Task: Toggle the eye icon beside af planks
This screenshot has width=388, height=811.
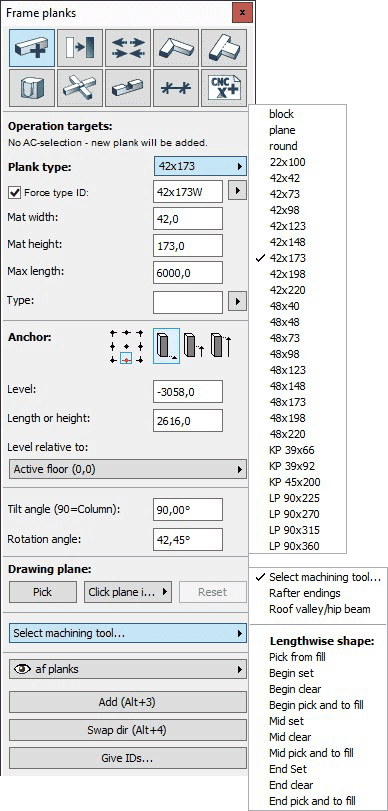Action: [x=22, y=669]
